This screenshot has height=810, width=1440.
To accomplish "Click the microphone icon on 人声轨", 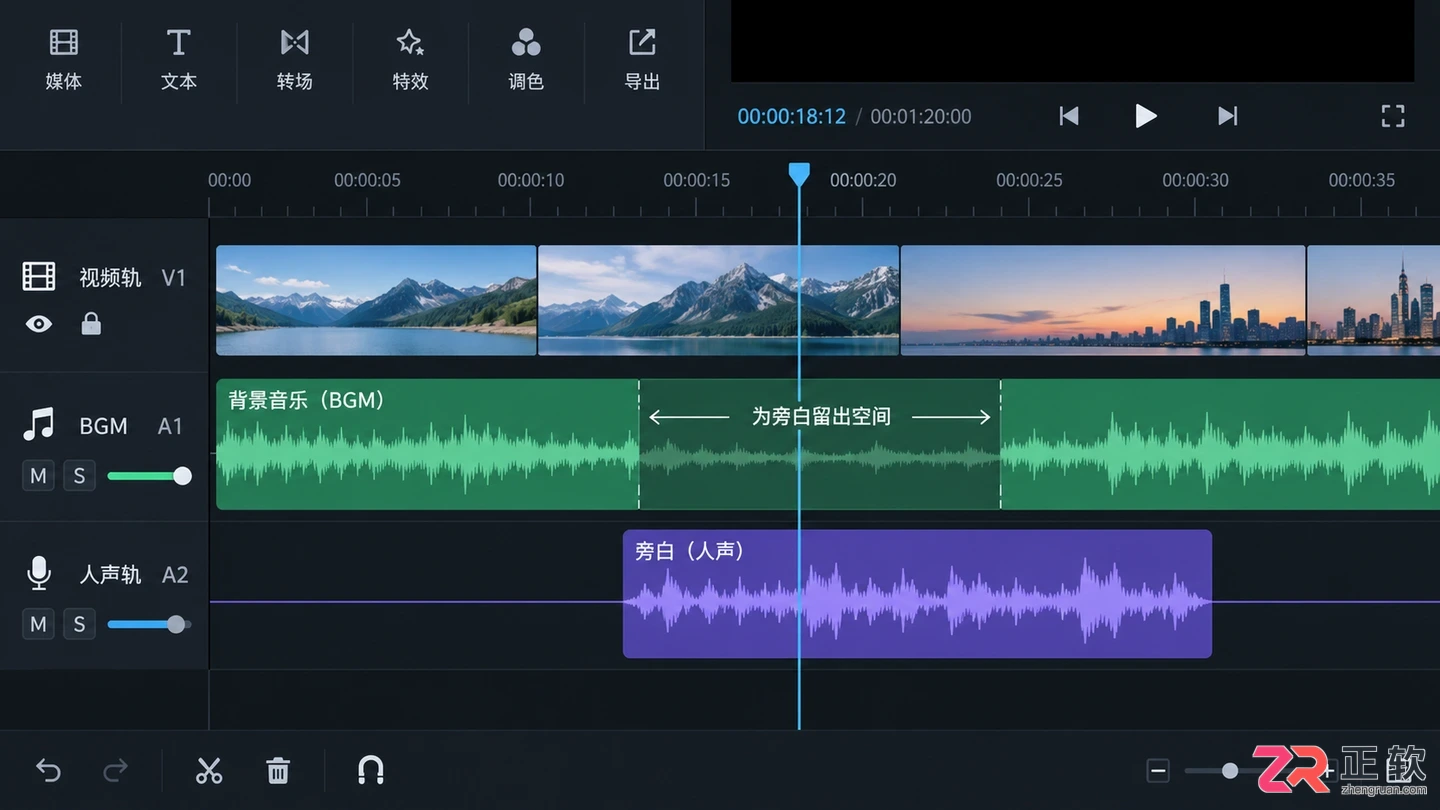I will pos(39,573).
